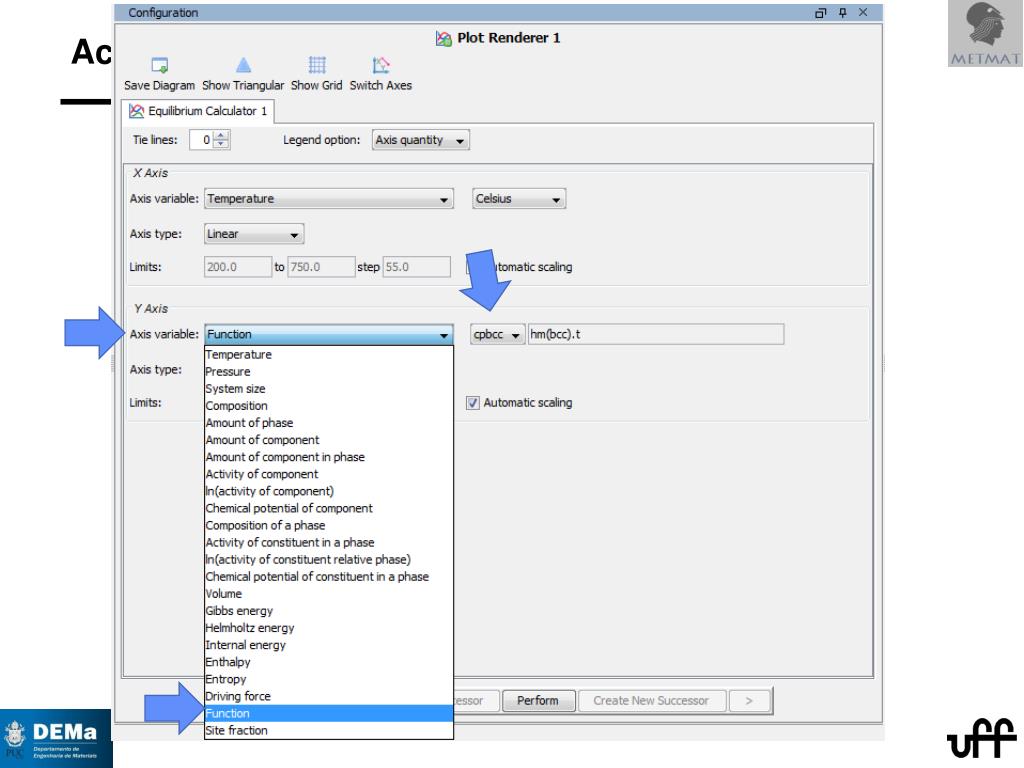Select Driving force from the list
1024x768 pixels.
click(x=328, y=696)
